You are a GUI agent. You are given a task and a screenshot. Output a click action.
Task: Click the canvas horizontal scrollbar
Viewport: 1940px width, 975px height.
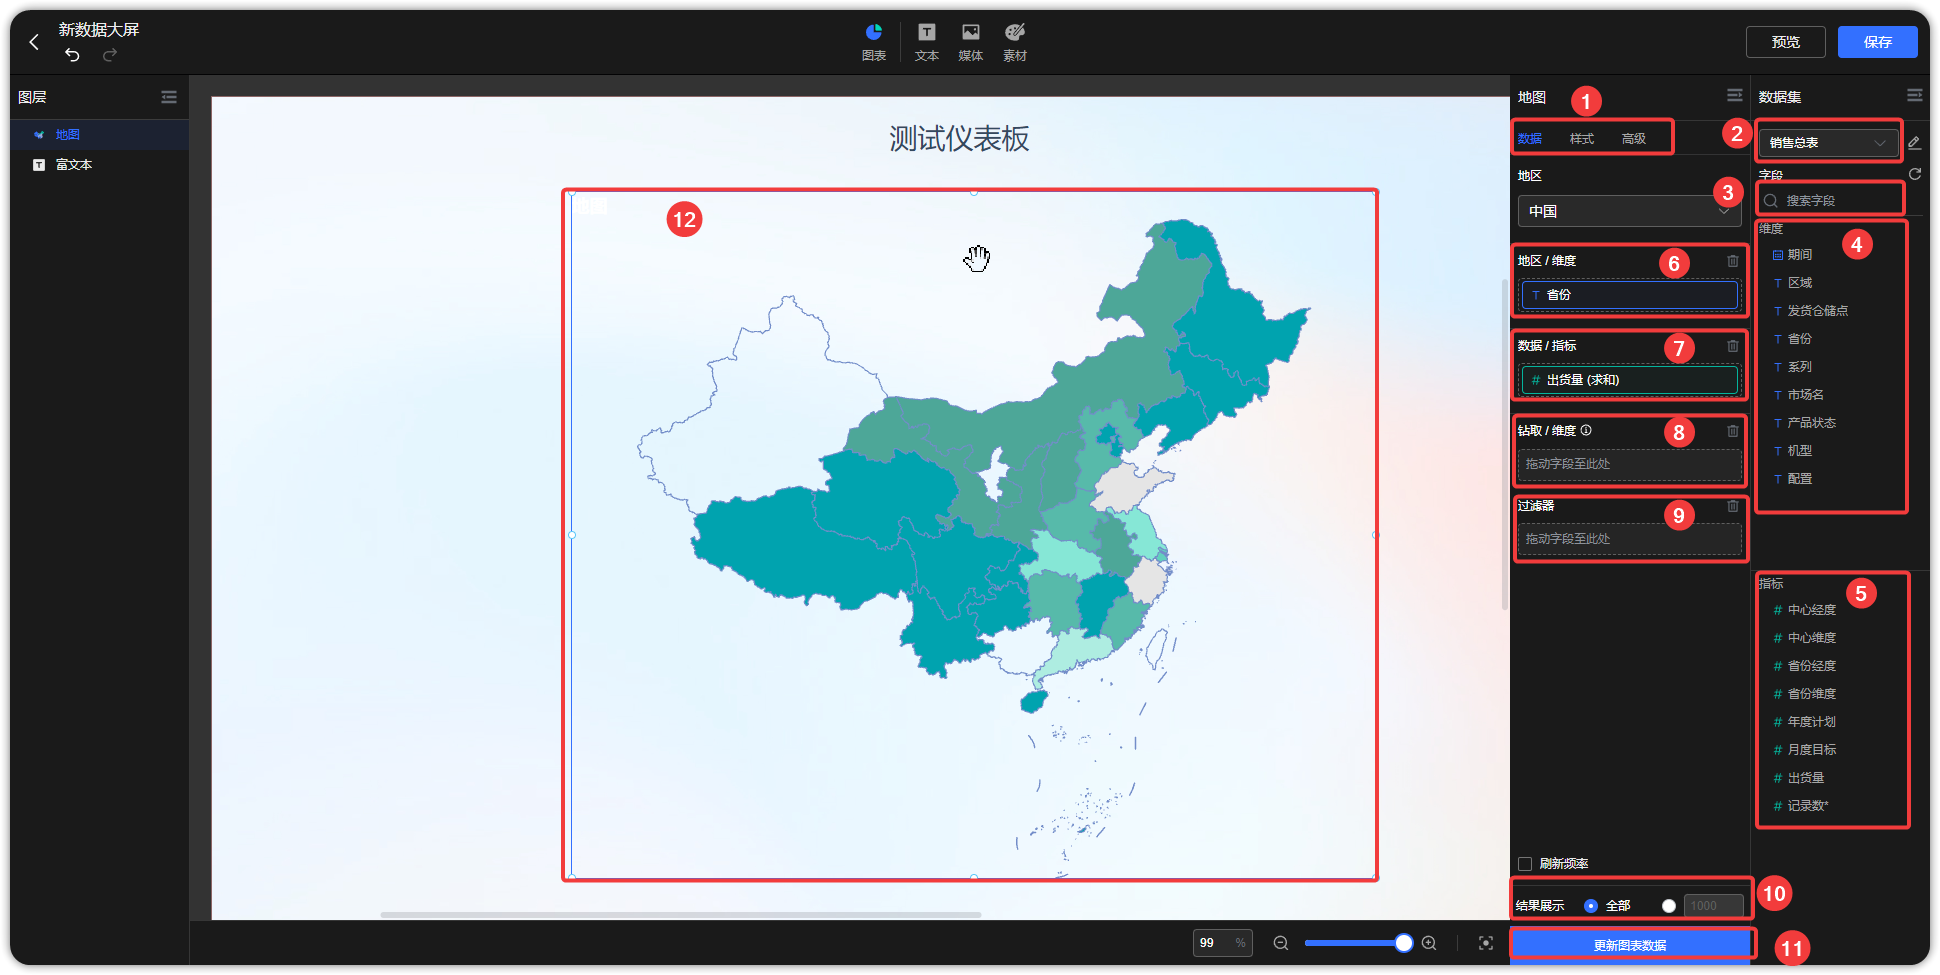pos(680,914)
